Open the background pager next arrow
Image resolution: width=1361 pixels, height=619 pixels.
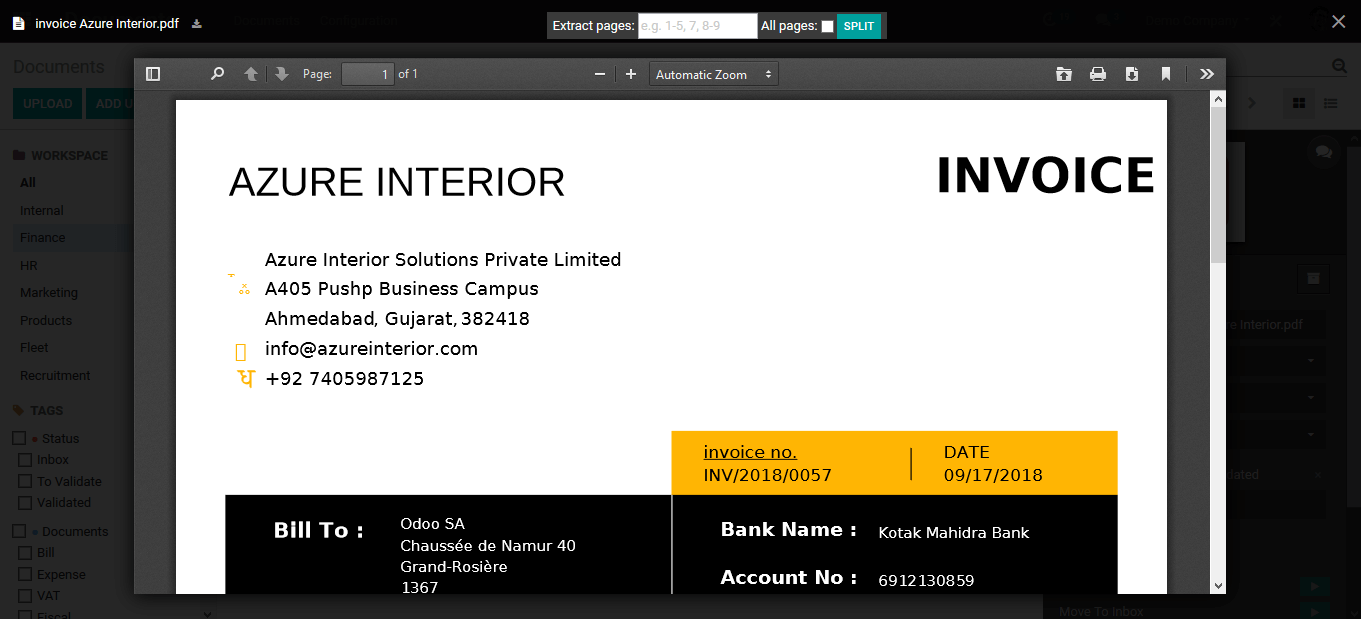click(1253, 103)
